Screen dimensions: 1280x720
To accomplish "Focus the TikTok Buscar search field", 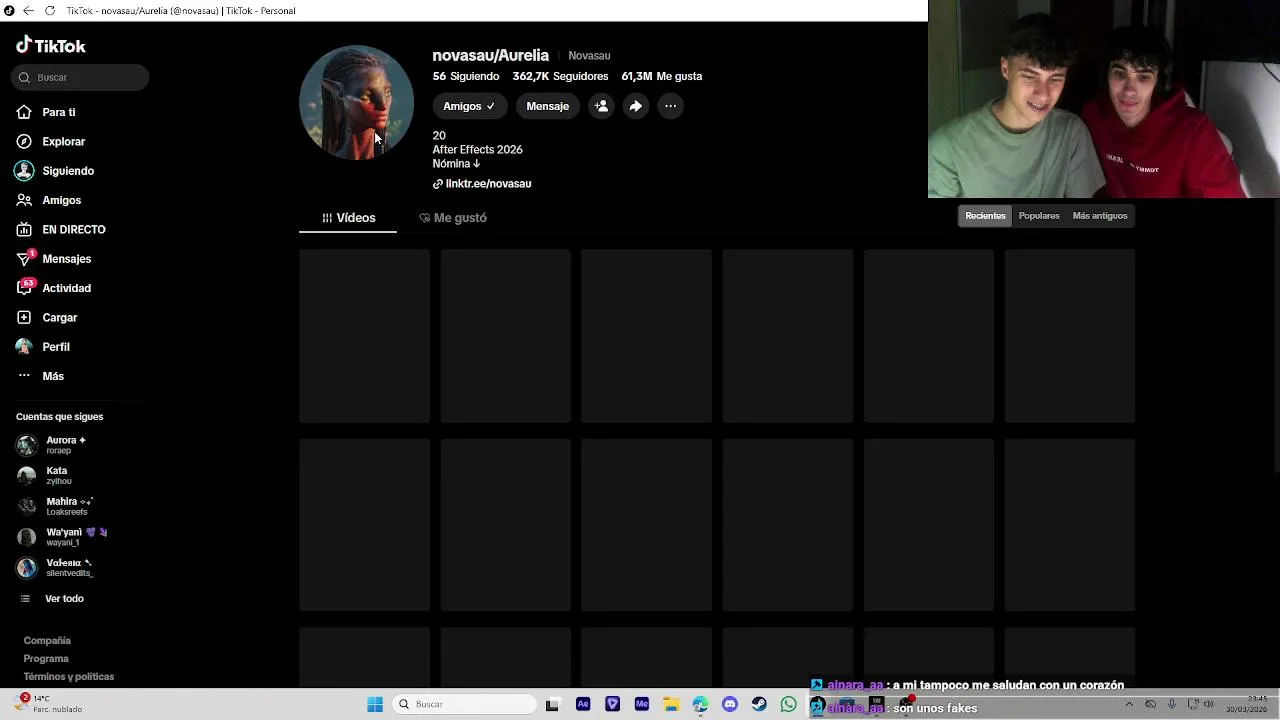I will tap(80, 77).
